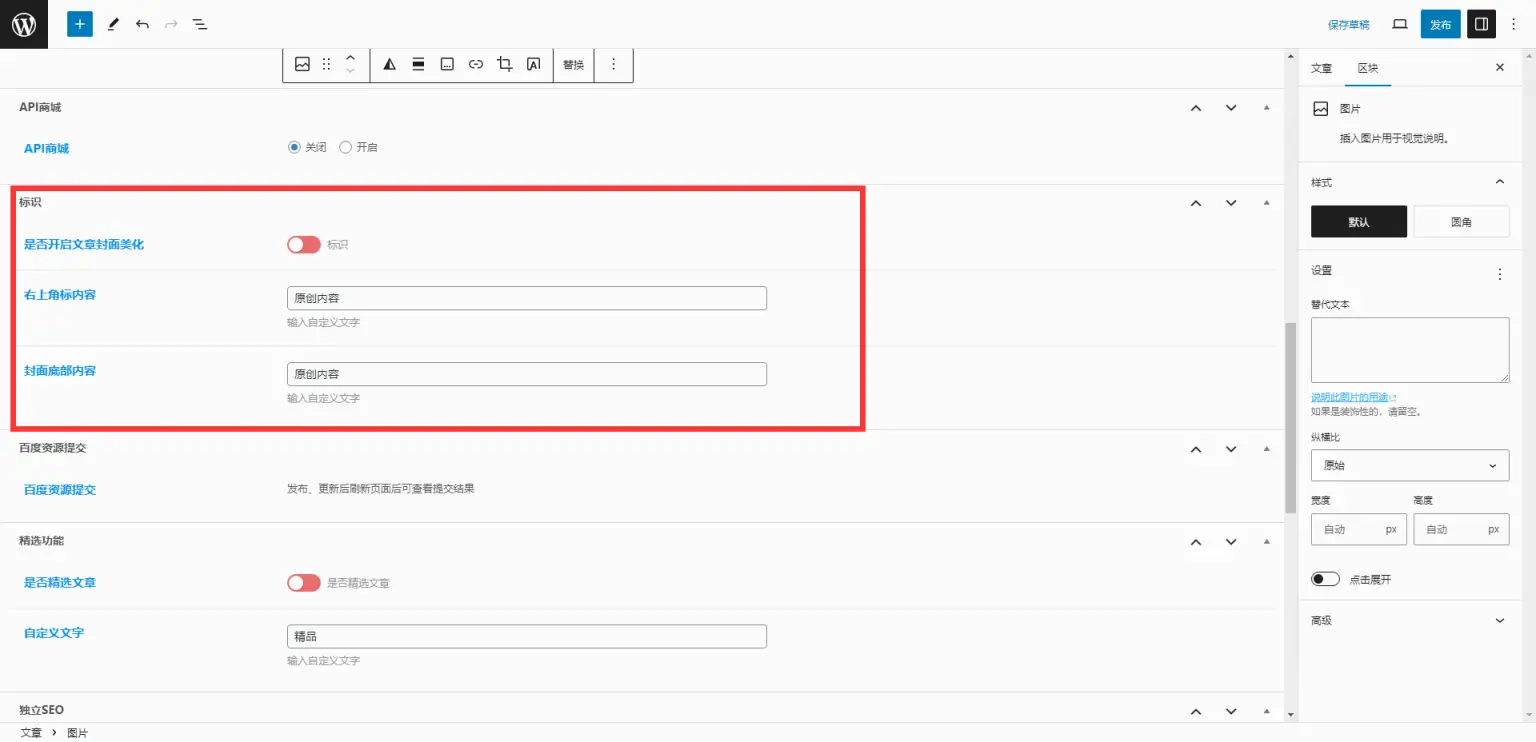Collapse the 样式 panel in sidebar
The image size is (1536, 742).
click(1499, 182)
